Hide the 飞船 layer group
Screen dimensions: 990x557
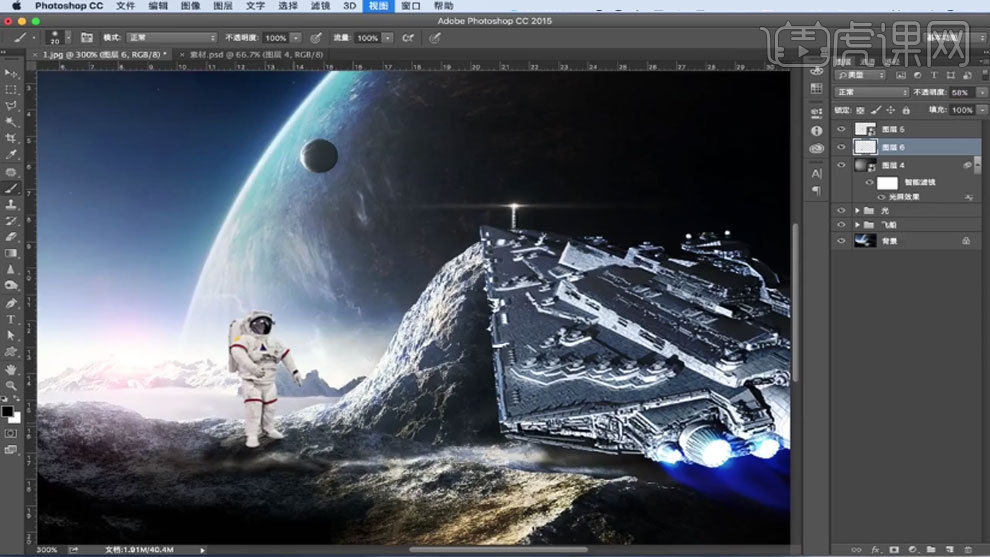click(x=841, y=225)
